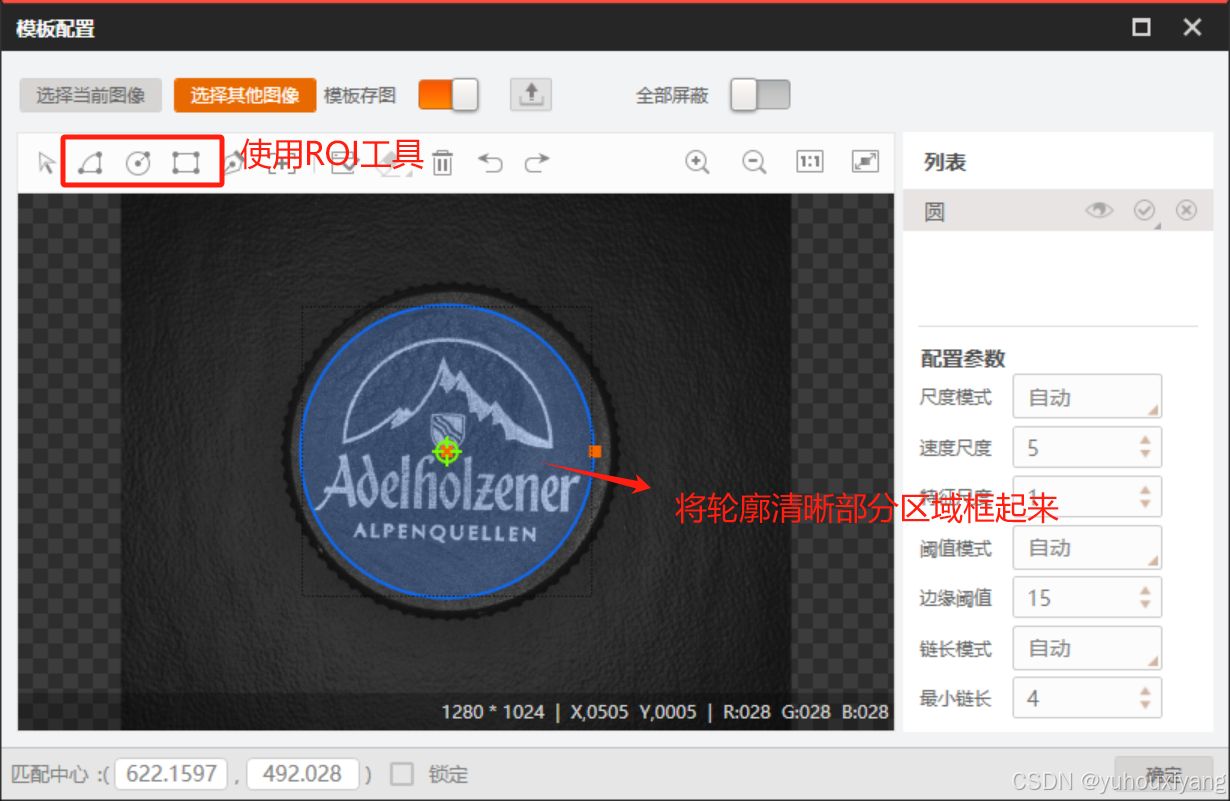
Task: Open the 阈值模式 dropdown
Action: pos(1087,547)
